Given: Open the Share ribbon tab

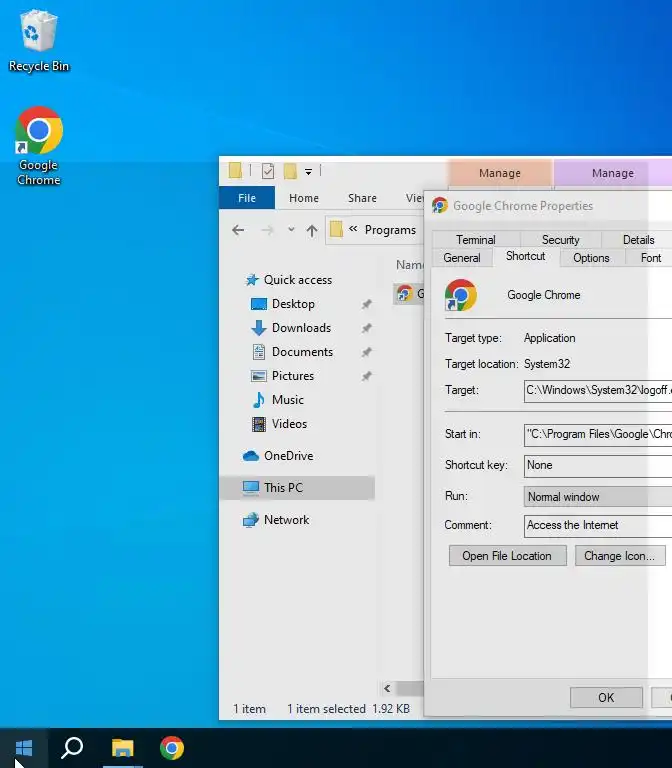Looking at the screenshot, I should click(x=362, y=198).
